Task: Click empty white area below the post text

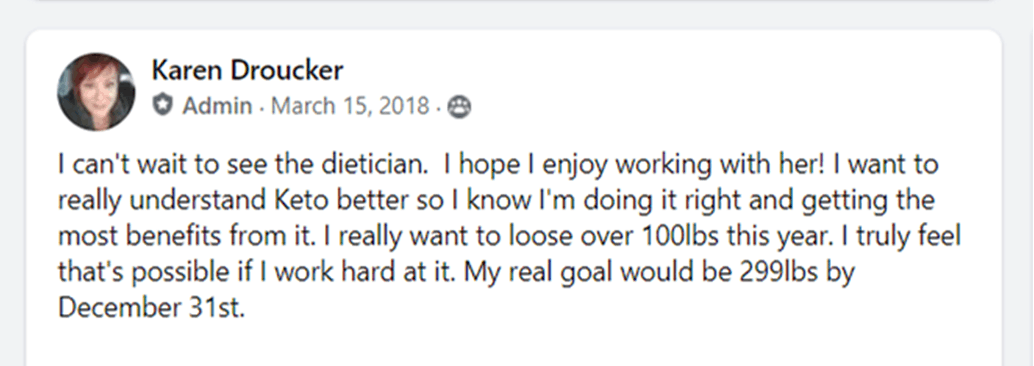Action: pos(514,343)
